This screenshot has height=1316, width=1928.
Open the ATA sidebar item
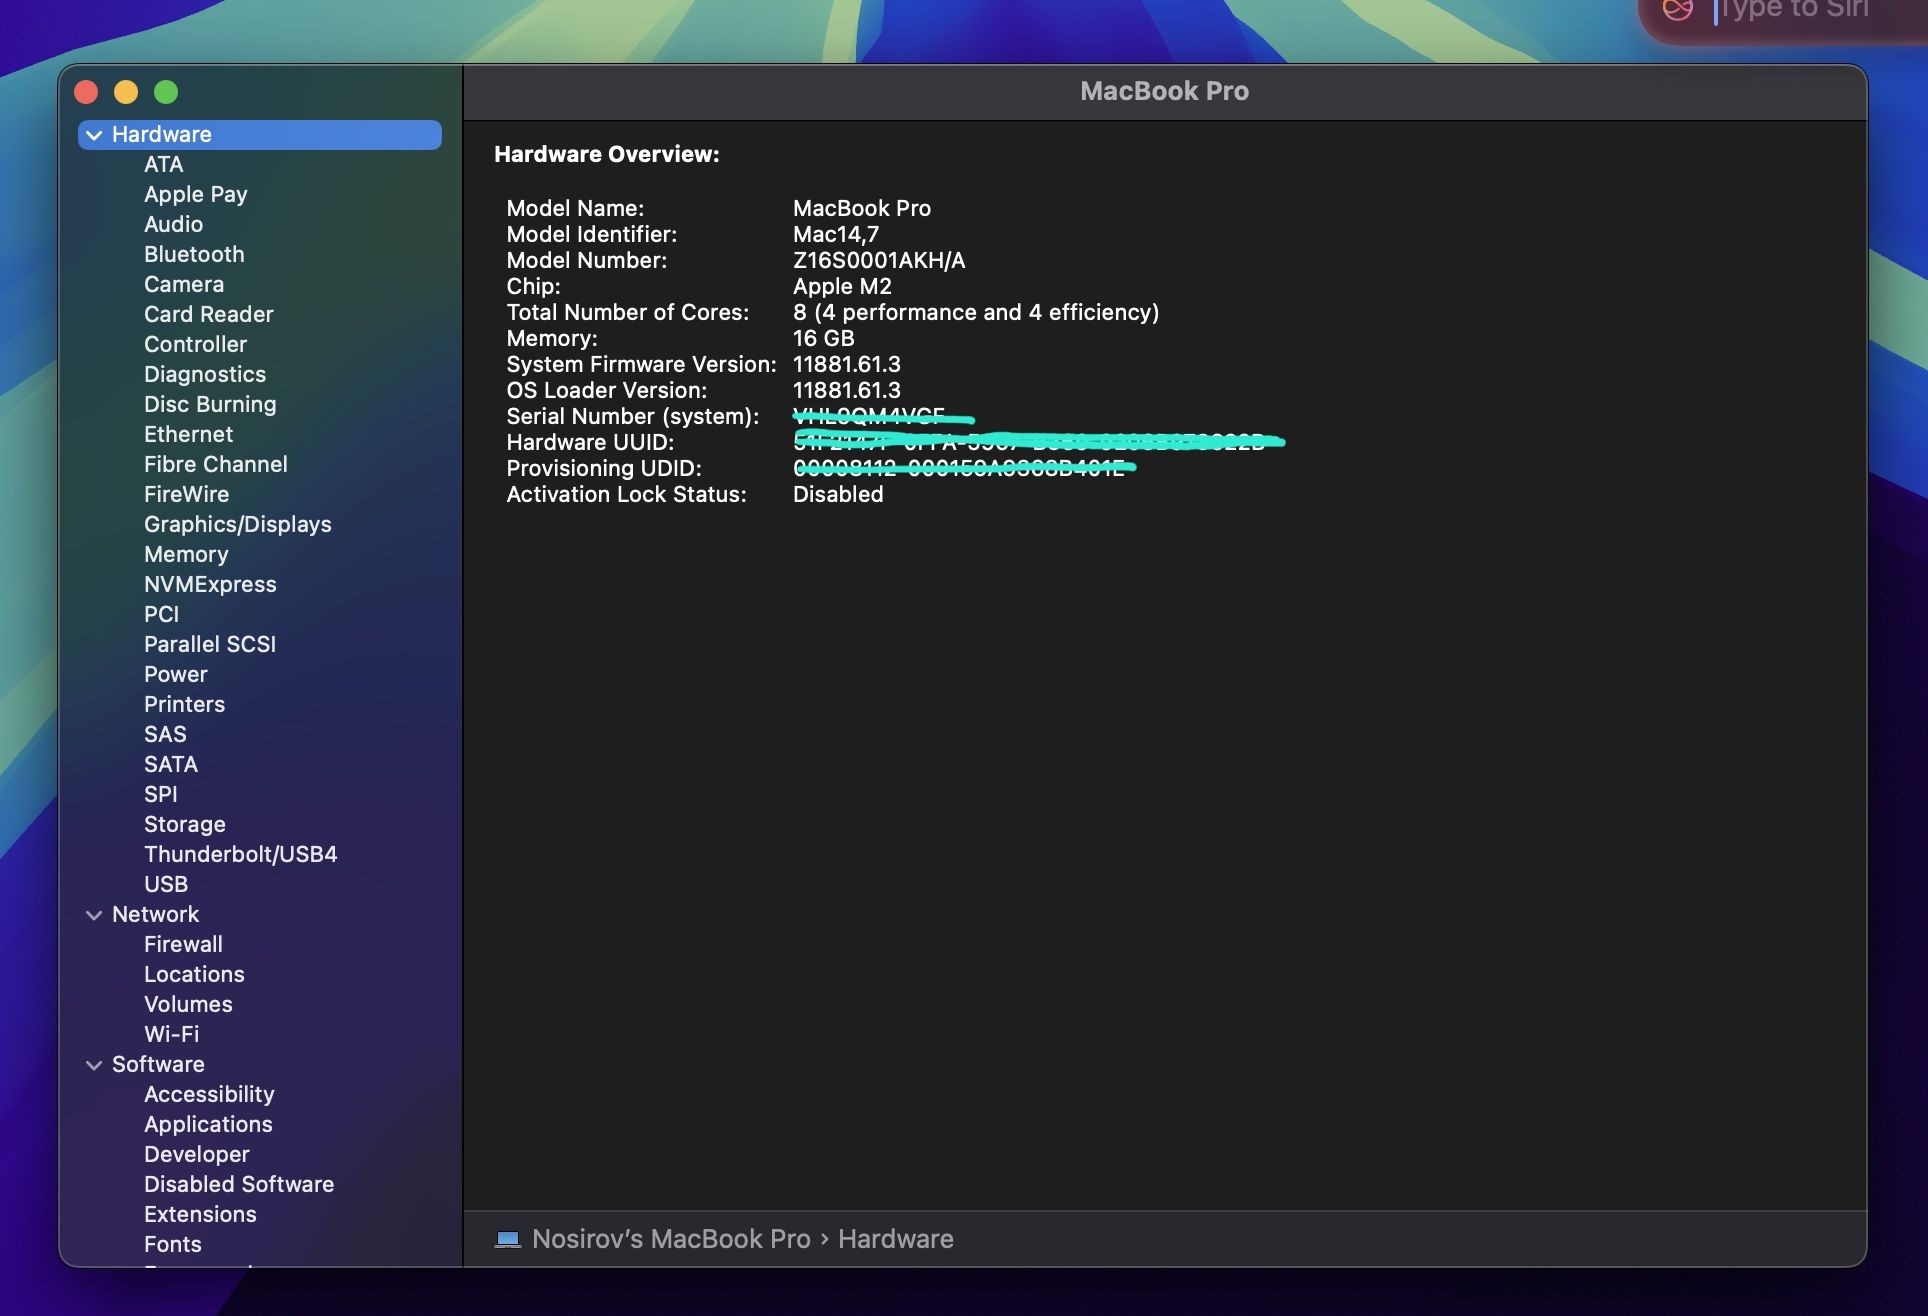163,165
